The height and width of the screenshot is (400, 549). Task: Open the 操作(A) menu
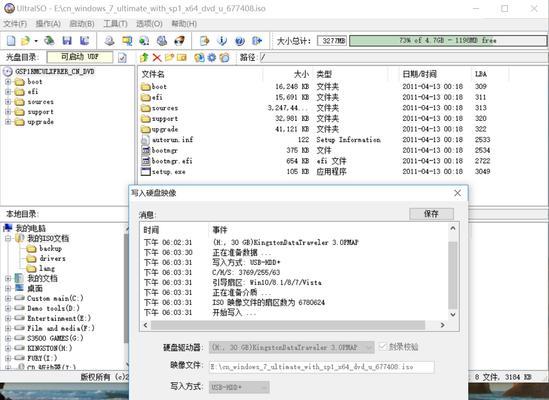point(48,24)
